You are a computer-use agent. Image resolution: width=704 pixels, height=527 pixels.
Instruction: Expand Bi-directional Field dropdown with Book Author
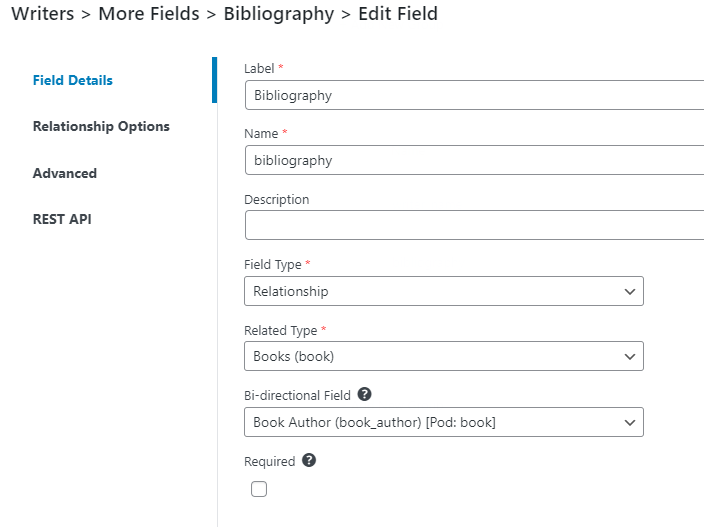click(444, 422)
